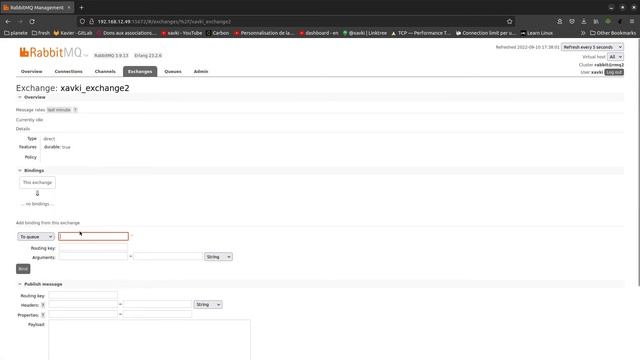
Task: Show more bookmarks with the chevron
Action: 583,33
